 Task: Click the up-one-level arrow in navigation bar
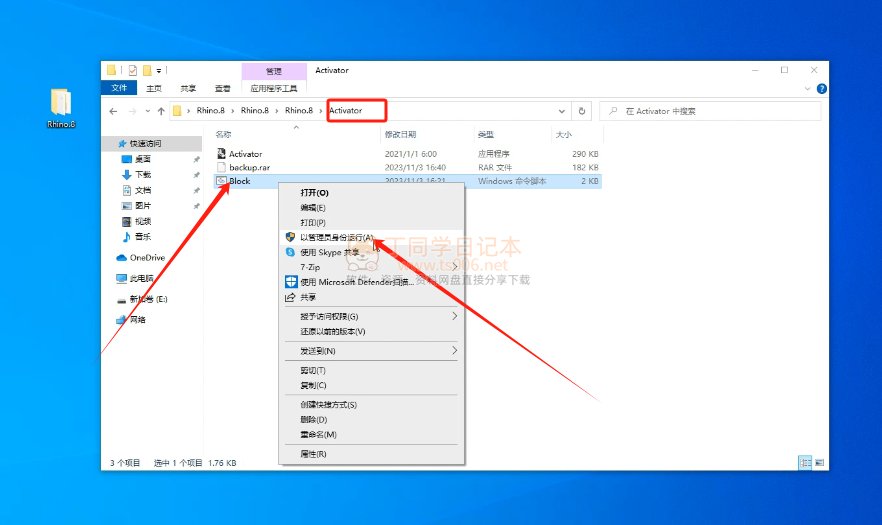click(x=161, y=110)
